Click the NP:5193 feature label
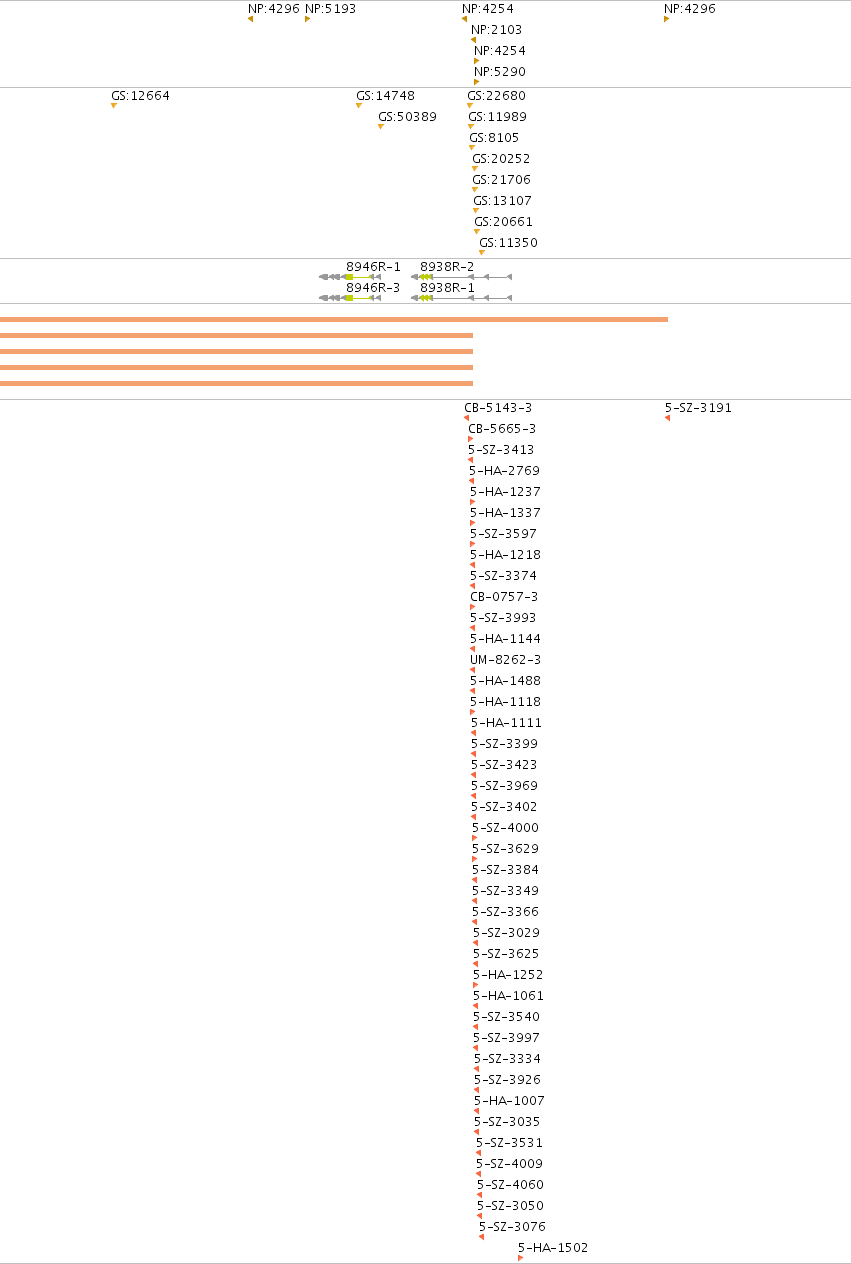 pyautogui.click(x=330, y=9)
